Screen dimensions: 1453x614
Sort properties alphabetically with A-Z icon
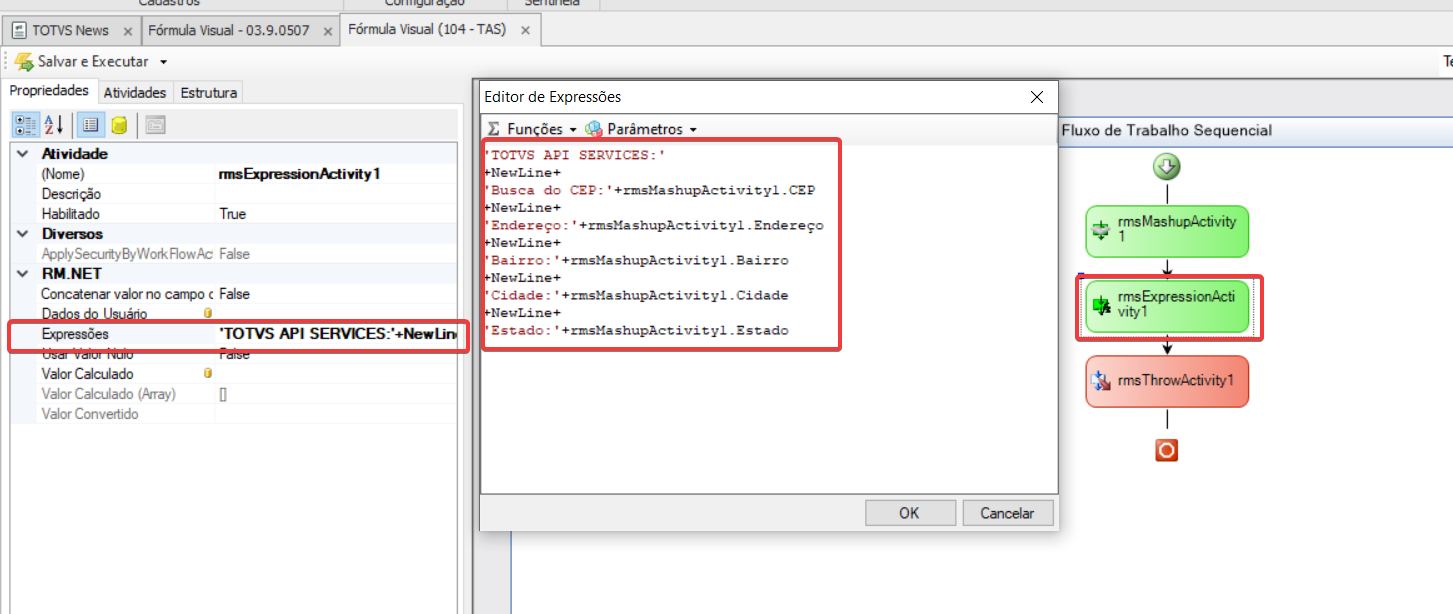point(53,124)
